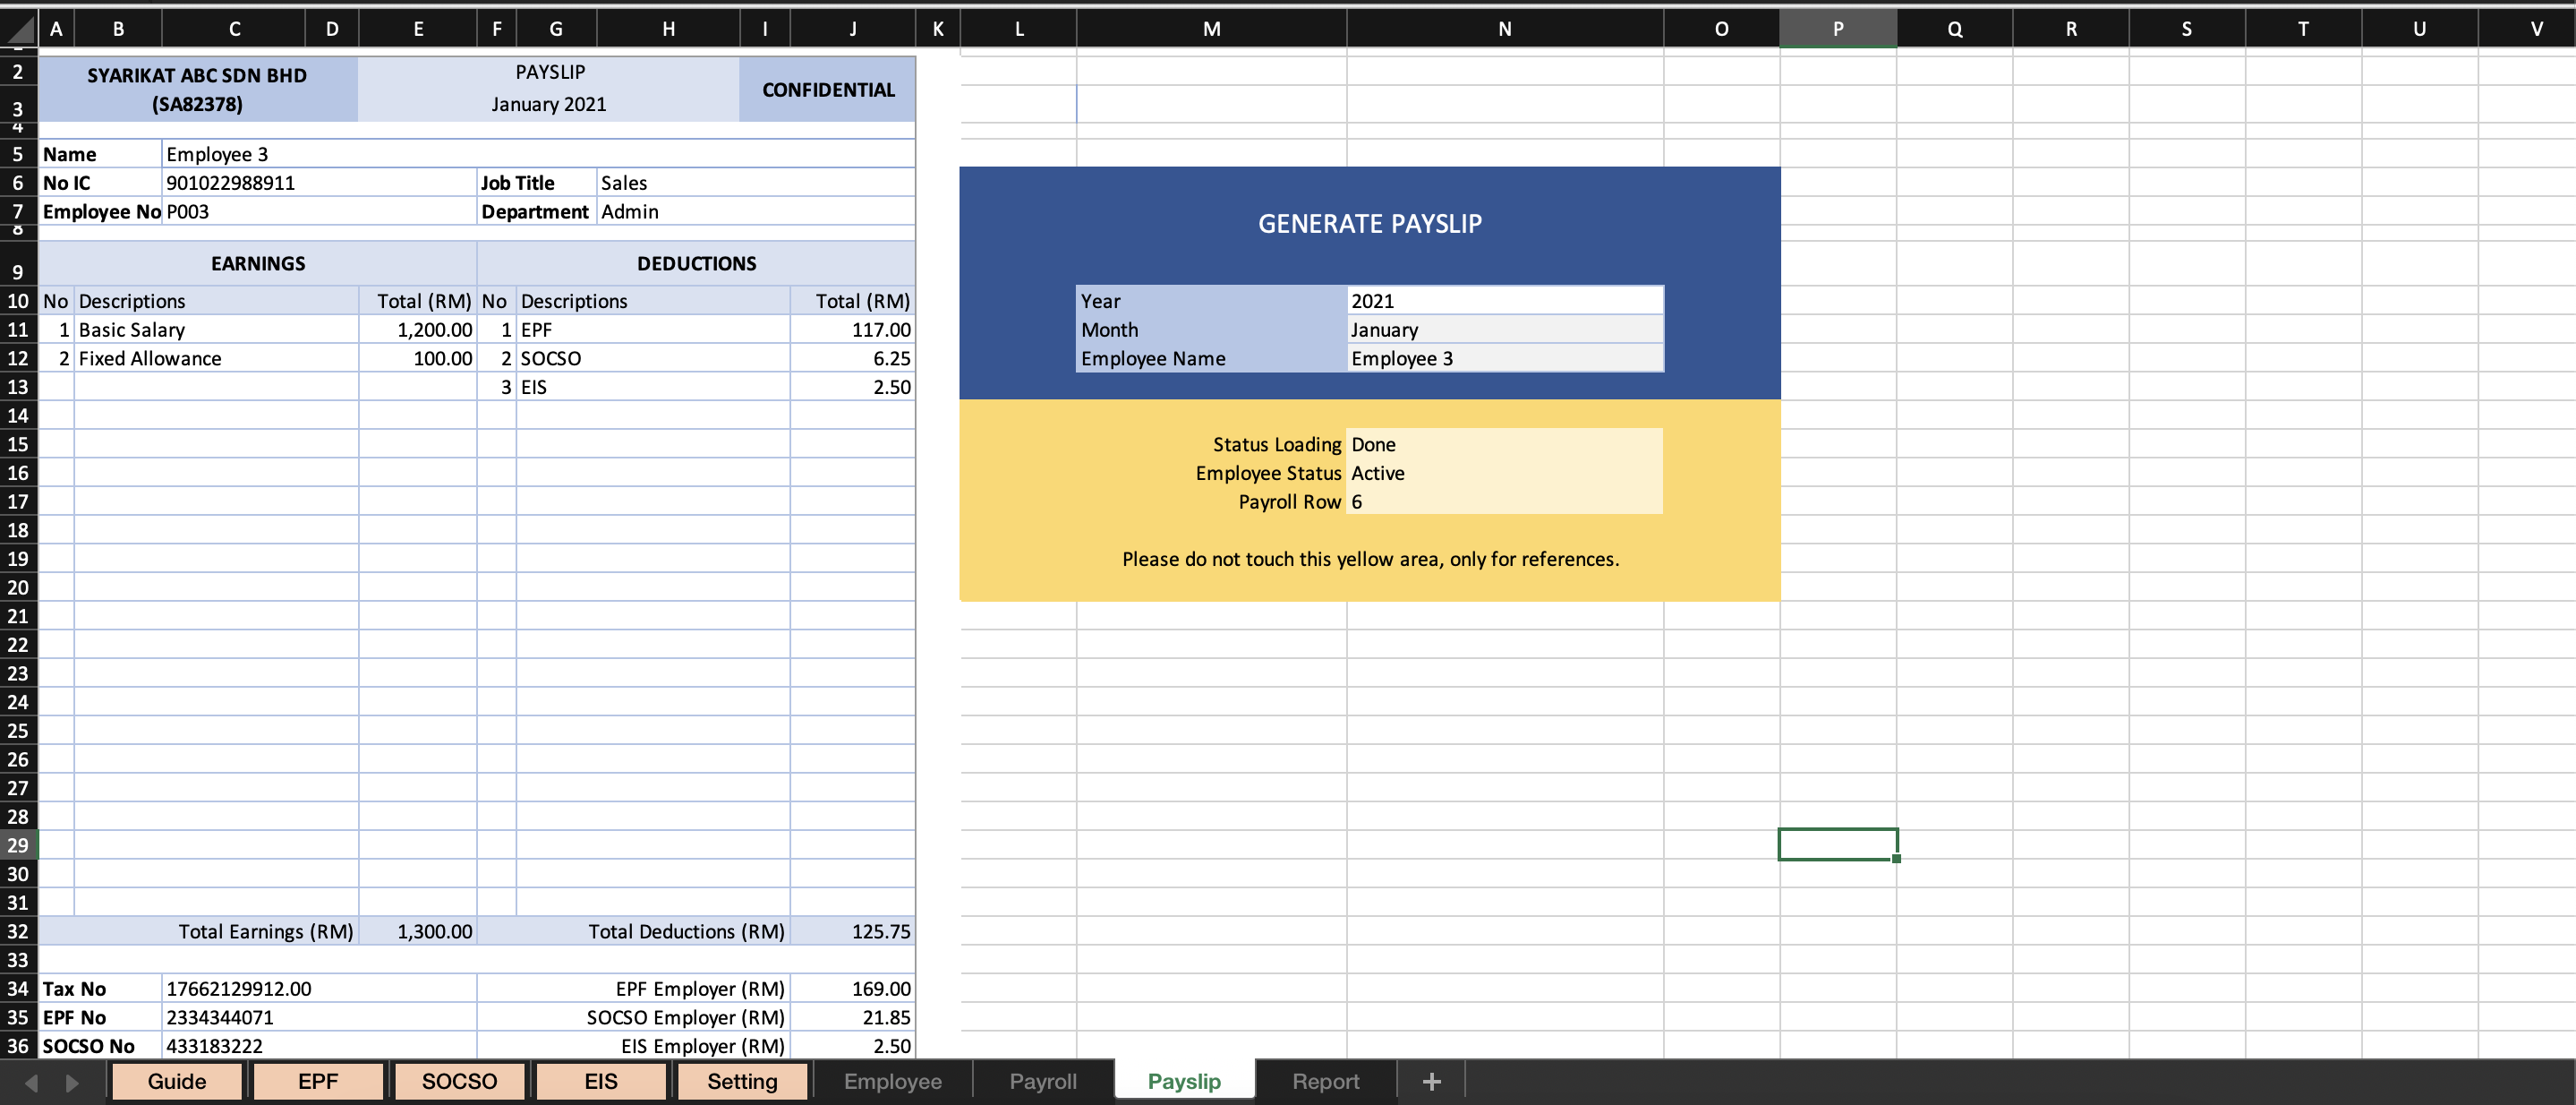The width and height of the screenshot is (2576, 1105).
Task: Select row 29 header
Action: [18, 845]
